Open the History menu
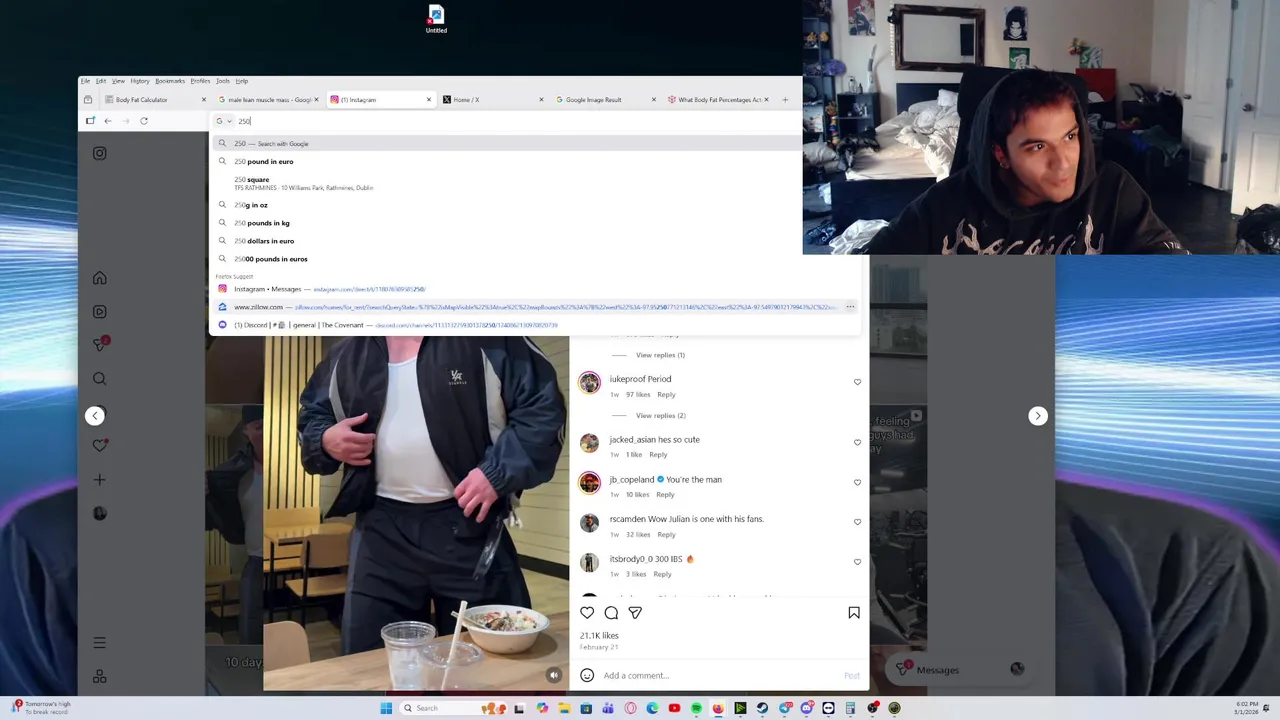Image resolution: width=1280 pixels, height=720 pixels. (139, 81)
